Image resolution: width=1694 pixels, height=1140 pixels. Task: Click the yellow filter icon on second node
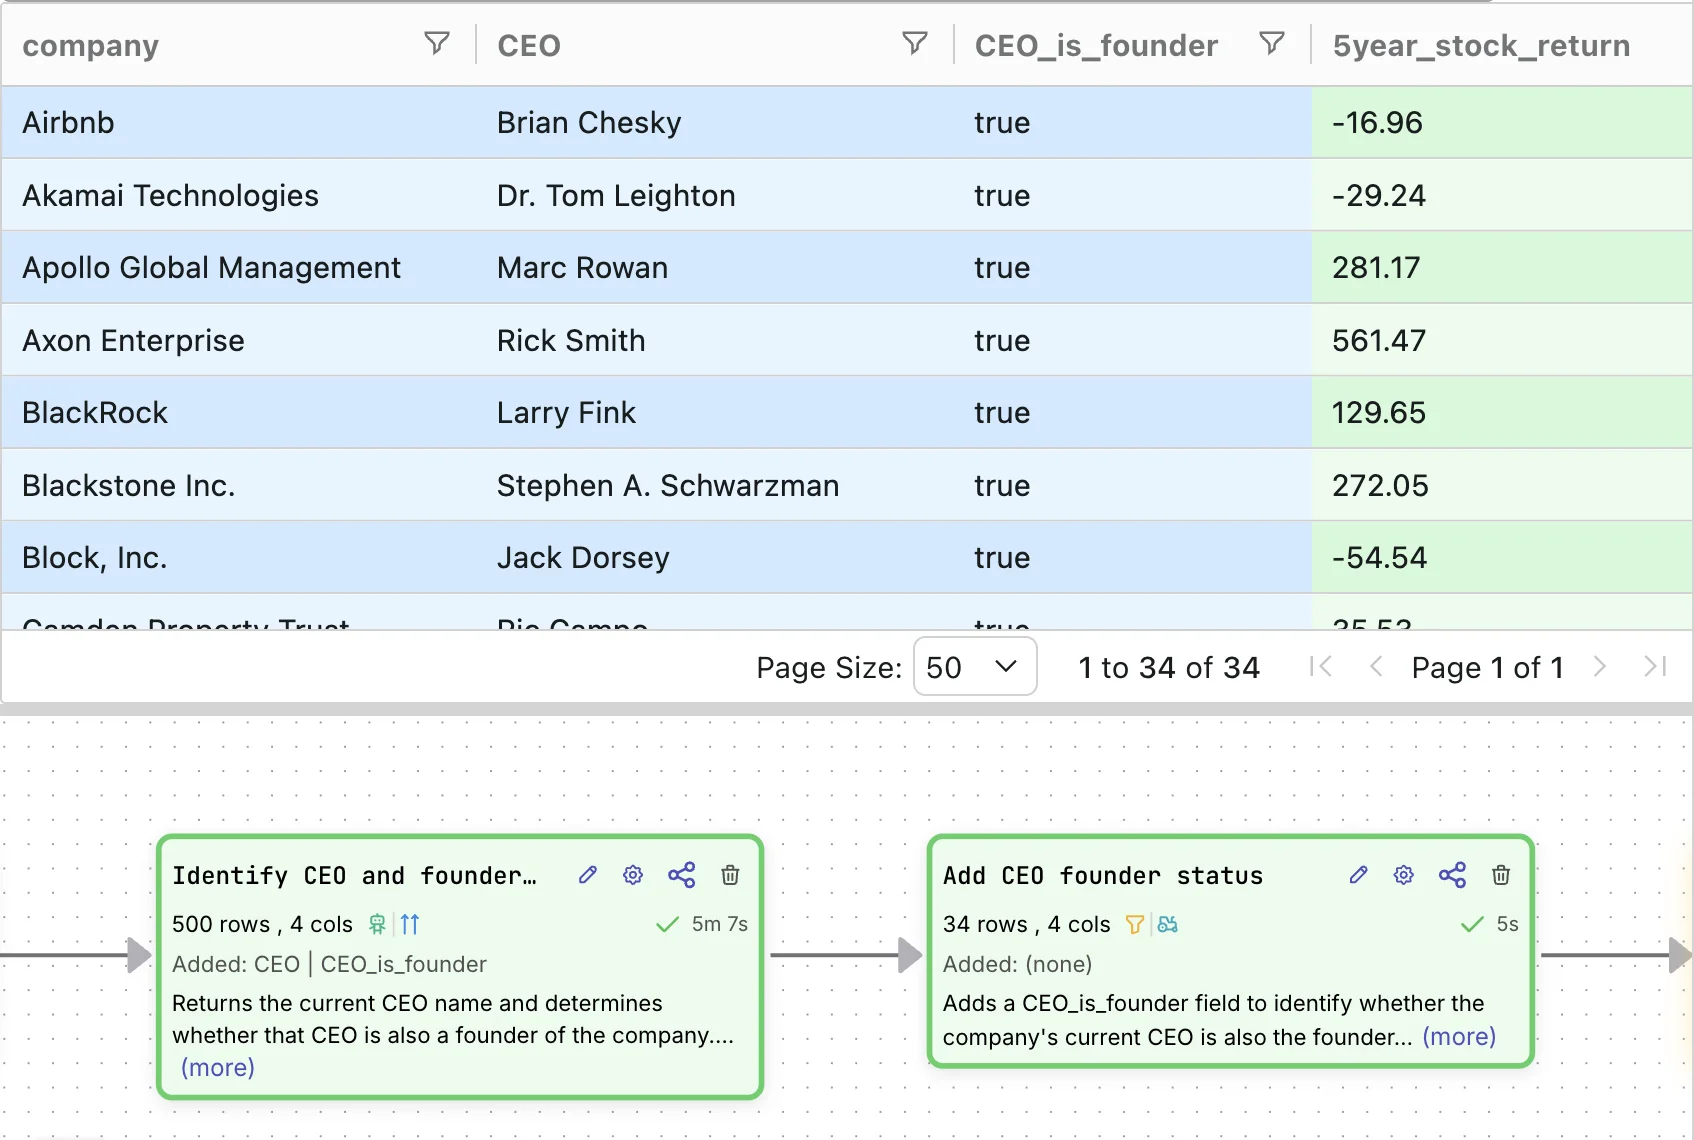tap(1134, 924)
